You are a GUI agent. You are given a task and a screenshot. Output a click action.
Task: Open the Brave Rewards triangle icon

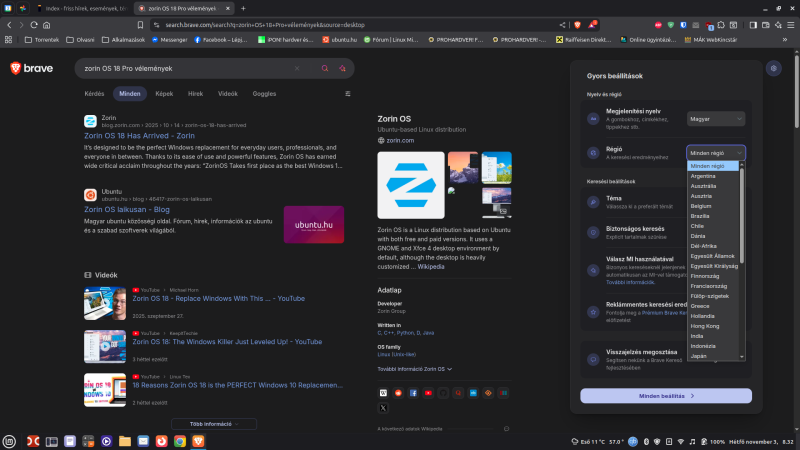(x=592, y=24)
